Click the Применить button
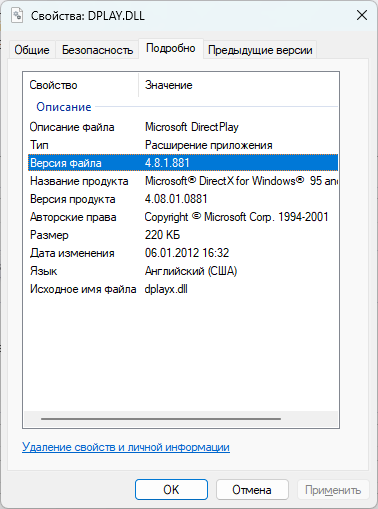The width and height of the screenshot is (378, 509). pyautogui.click(x=333, y=490)
